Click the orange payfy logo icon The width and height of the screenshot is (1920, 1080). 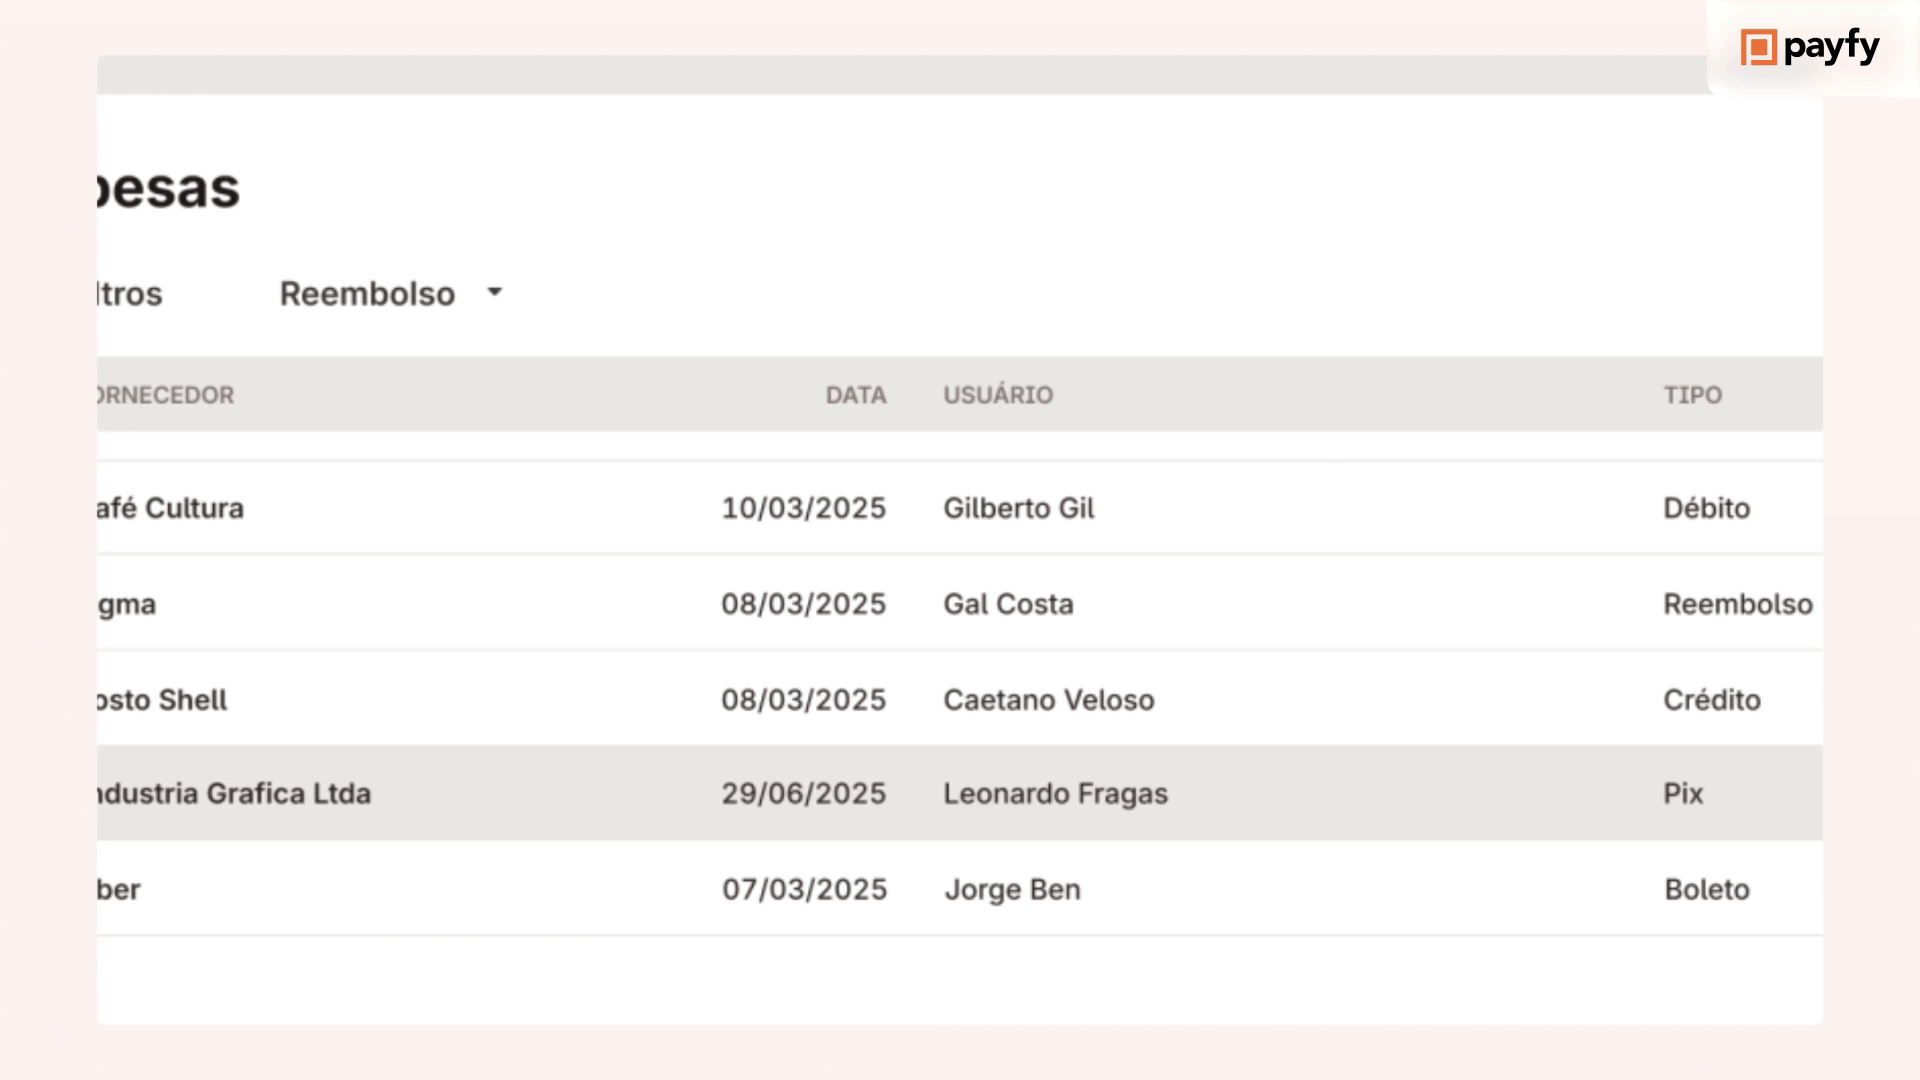click(x=1758, y=47)
